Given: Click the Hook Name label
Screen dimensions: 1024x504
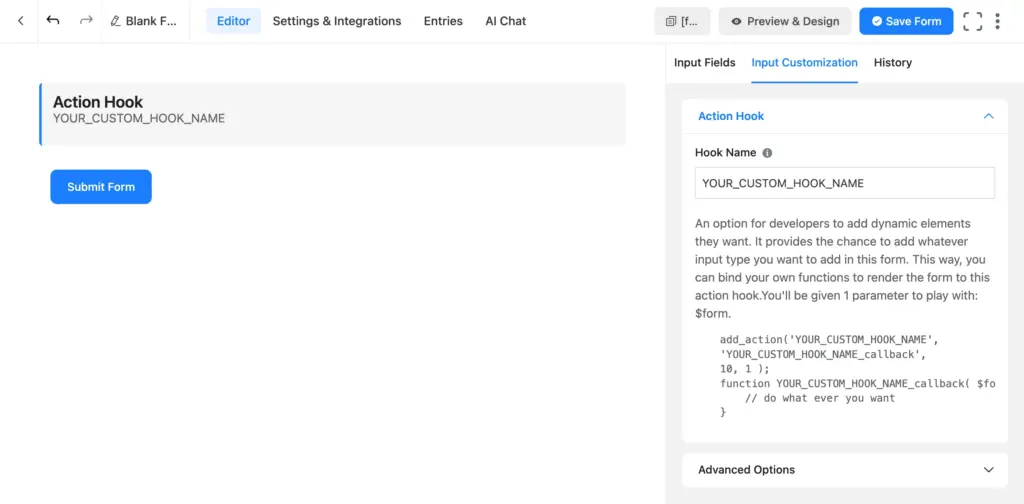Looking at the screenshot, I should pos(726,153).
